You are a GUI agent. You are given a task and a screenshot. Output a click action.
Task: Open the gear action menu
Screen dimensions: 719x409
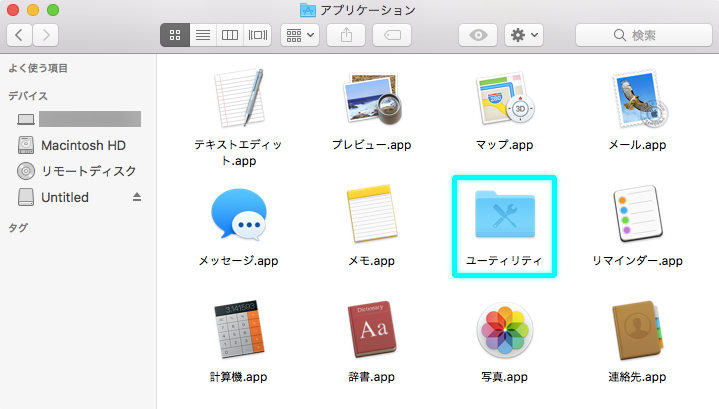[524, 35]
